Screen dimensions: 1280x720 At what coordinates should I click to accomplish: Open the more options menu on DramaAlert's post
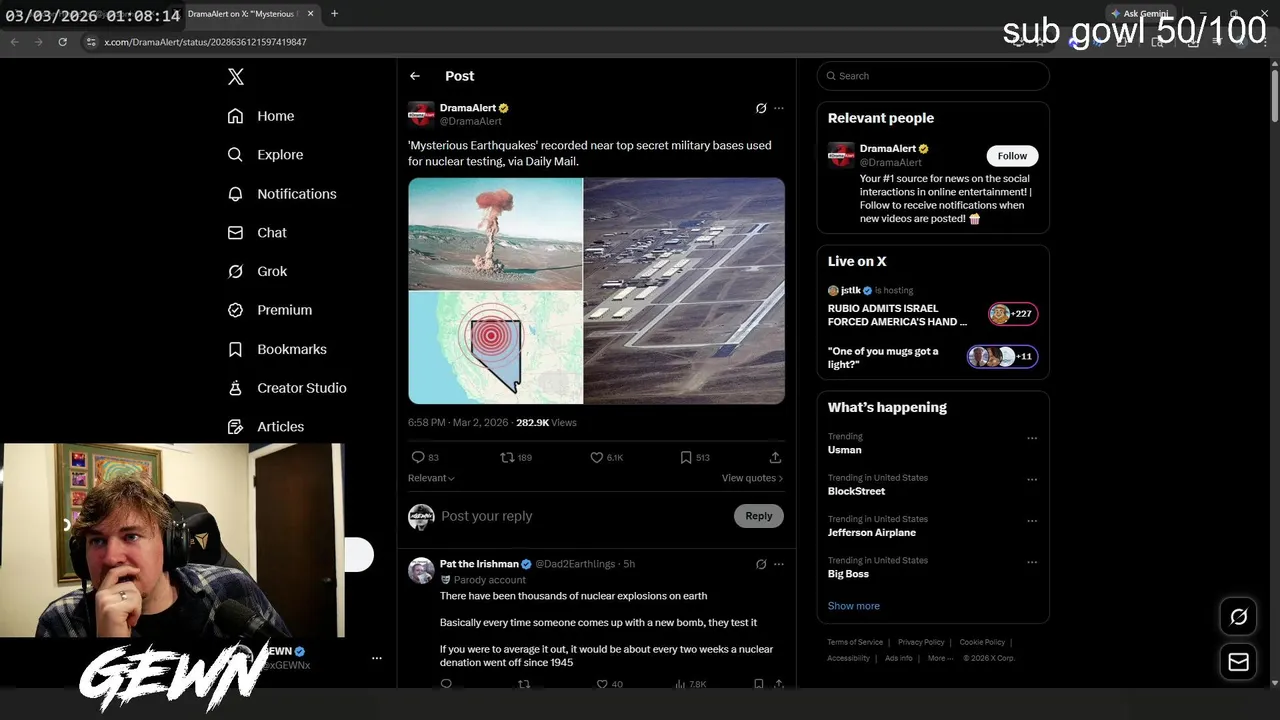pos(779,108)
